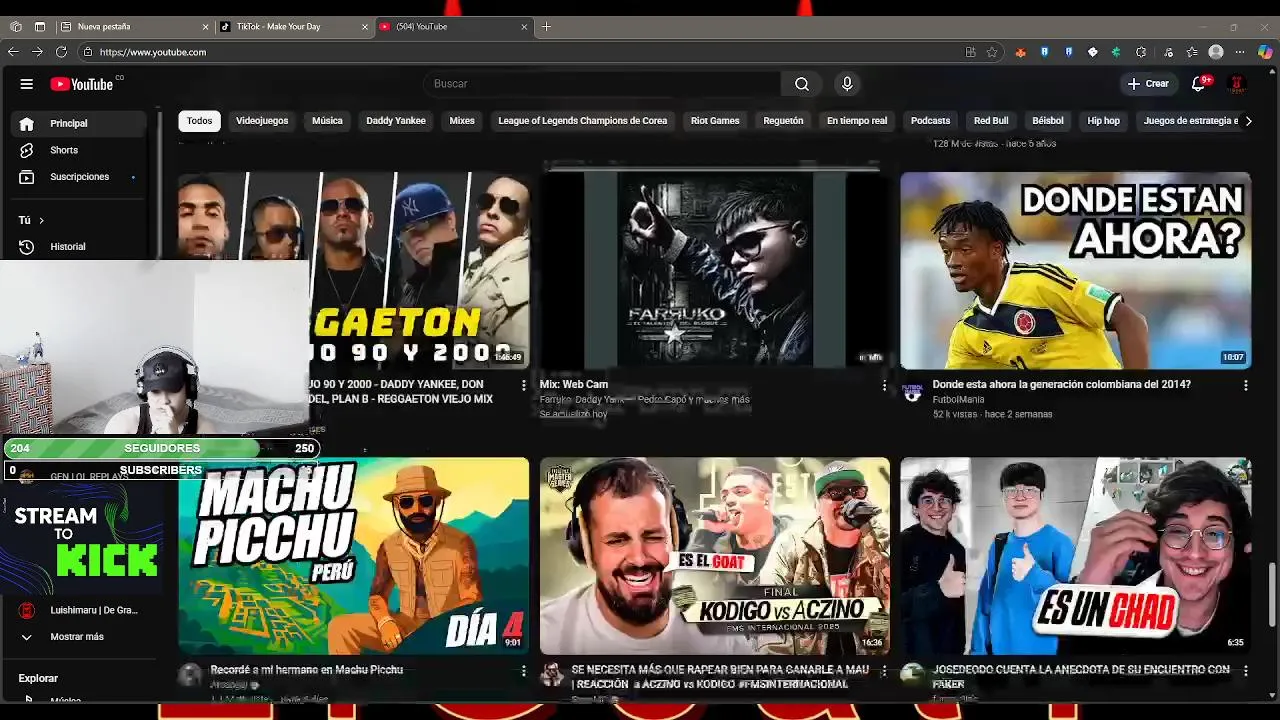Go to Principal in the sidebar
Viewport: 1280px width, 720px height.
pyautogui.click(x=80, y=123)
